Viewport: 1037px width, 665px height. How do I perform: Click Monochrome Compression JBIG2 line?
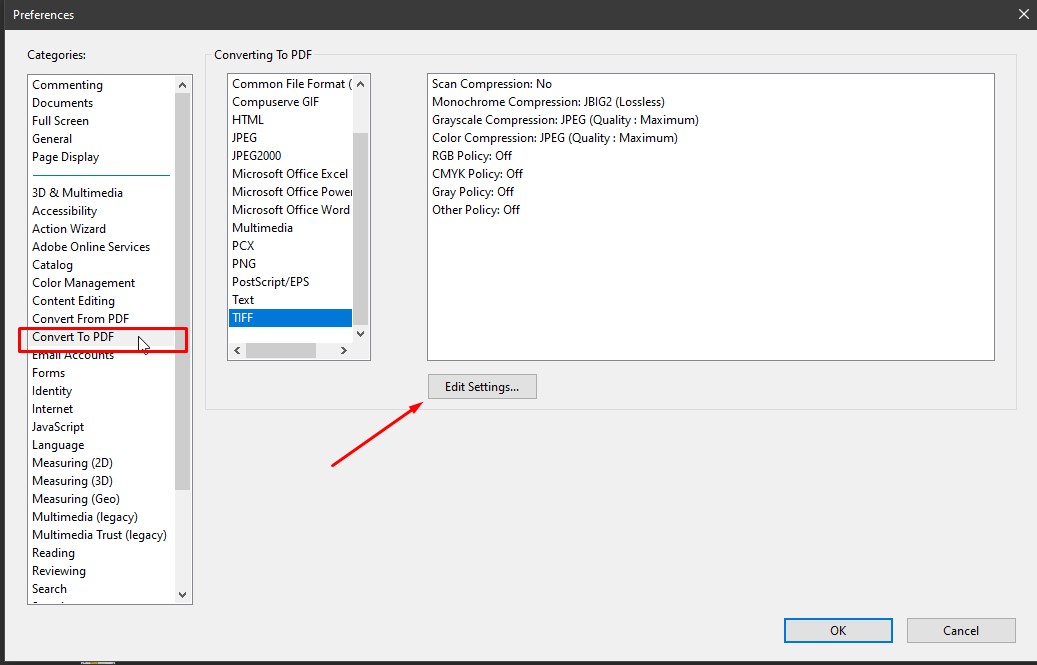(548, 102)
